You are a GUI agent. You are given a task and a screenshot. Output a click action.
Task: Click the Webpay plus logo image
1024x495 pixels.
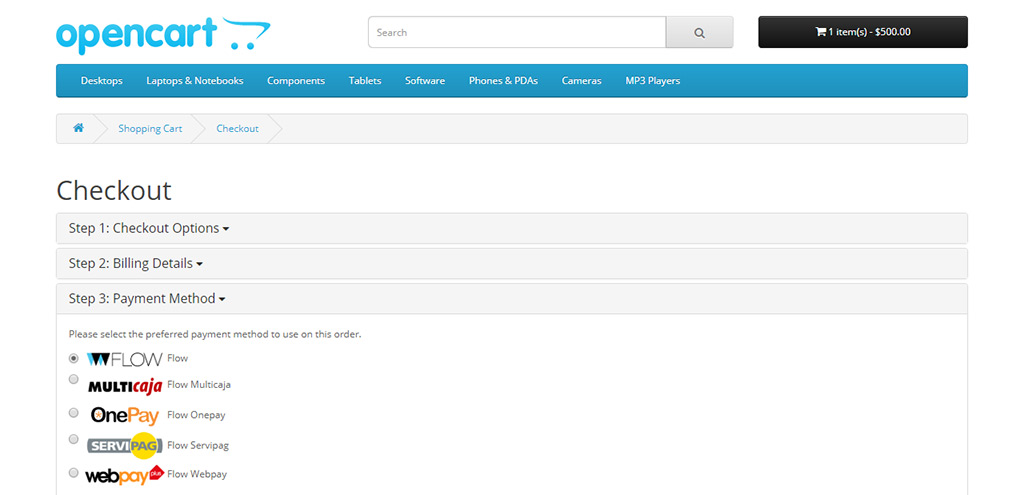124,475
